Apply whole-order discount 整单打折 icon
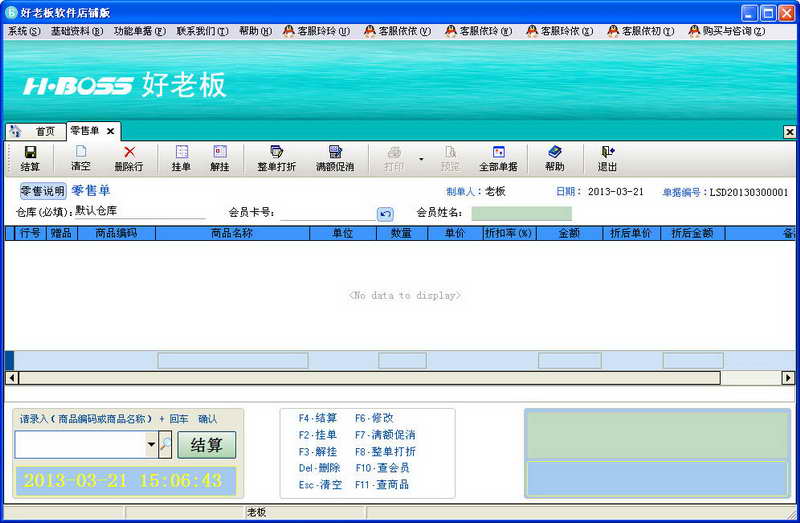The height and width of the screenshot is (523, 800). pos(277,152)
